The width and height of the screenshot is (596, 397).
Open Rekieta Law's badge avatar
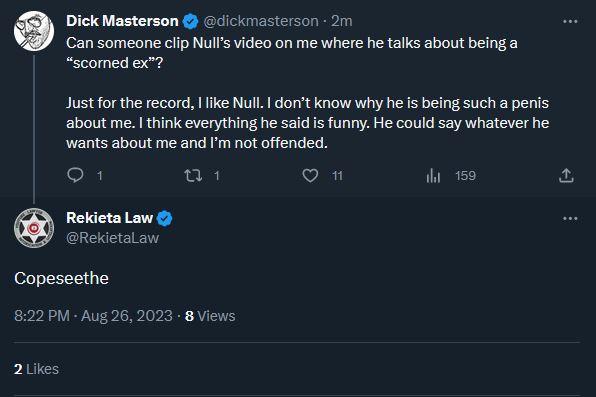click(34, 228)
